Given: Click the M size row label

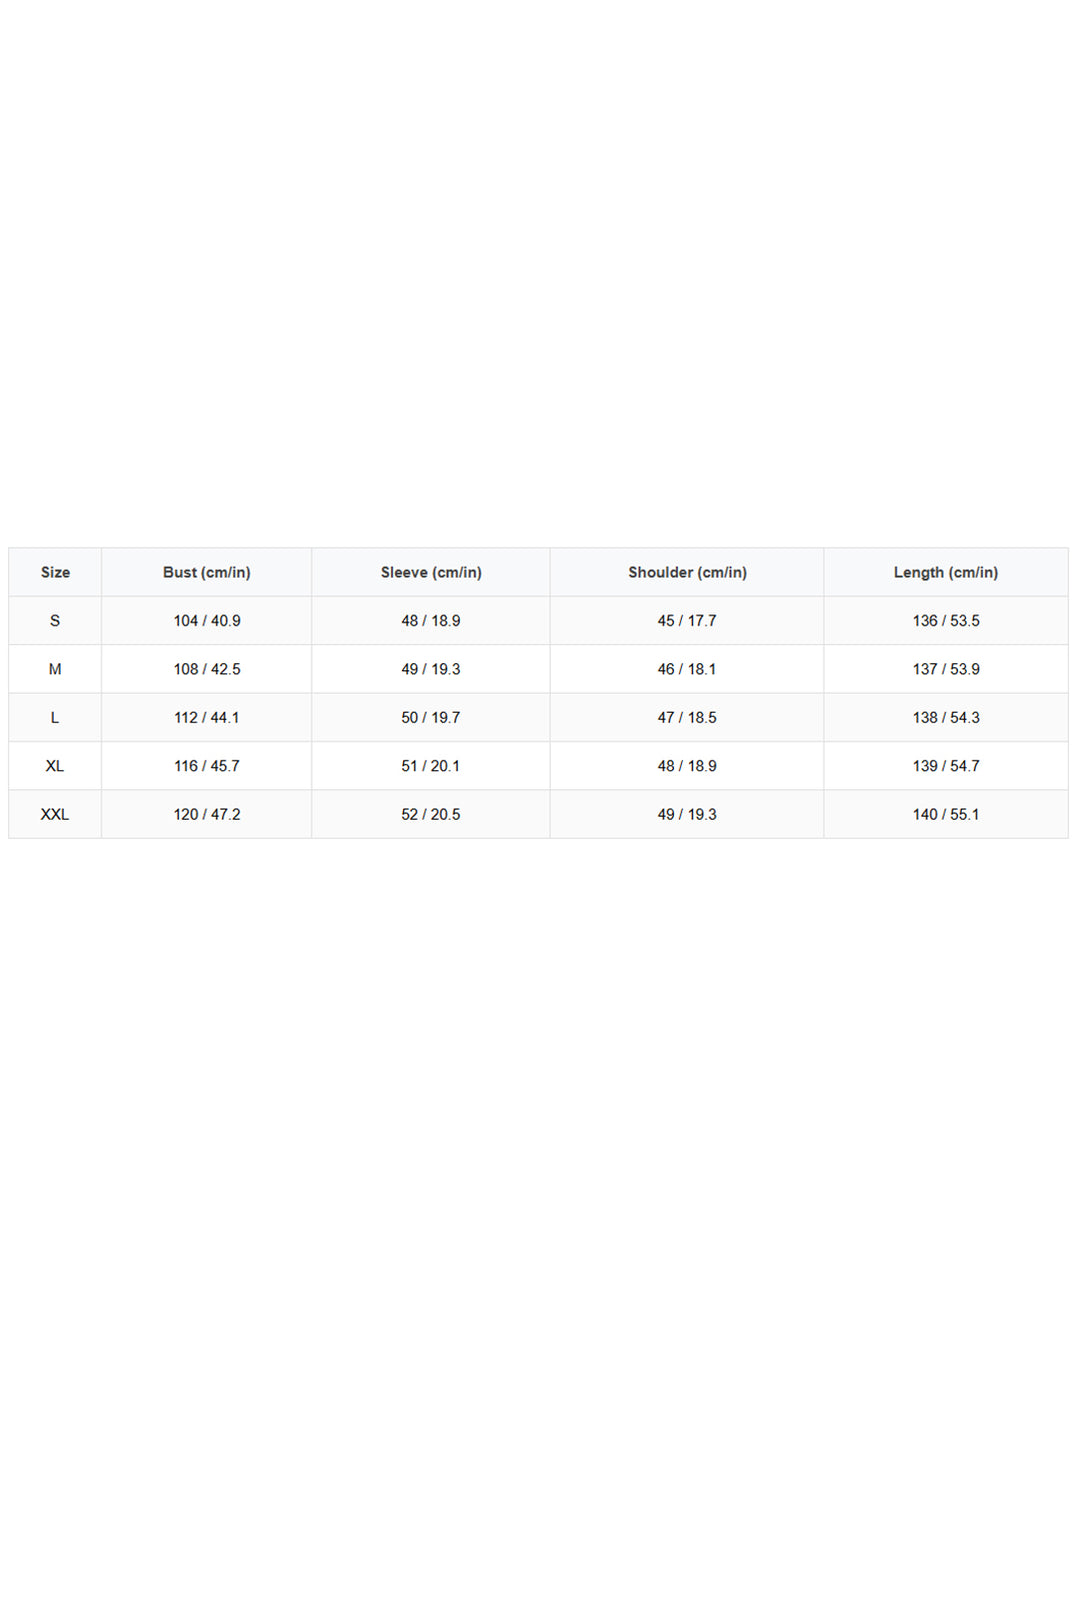Looking at the screenshot, I should [x=55, y=669].
